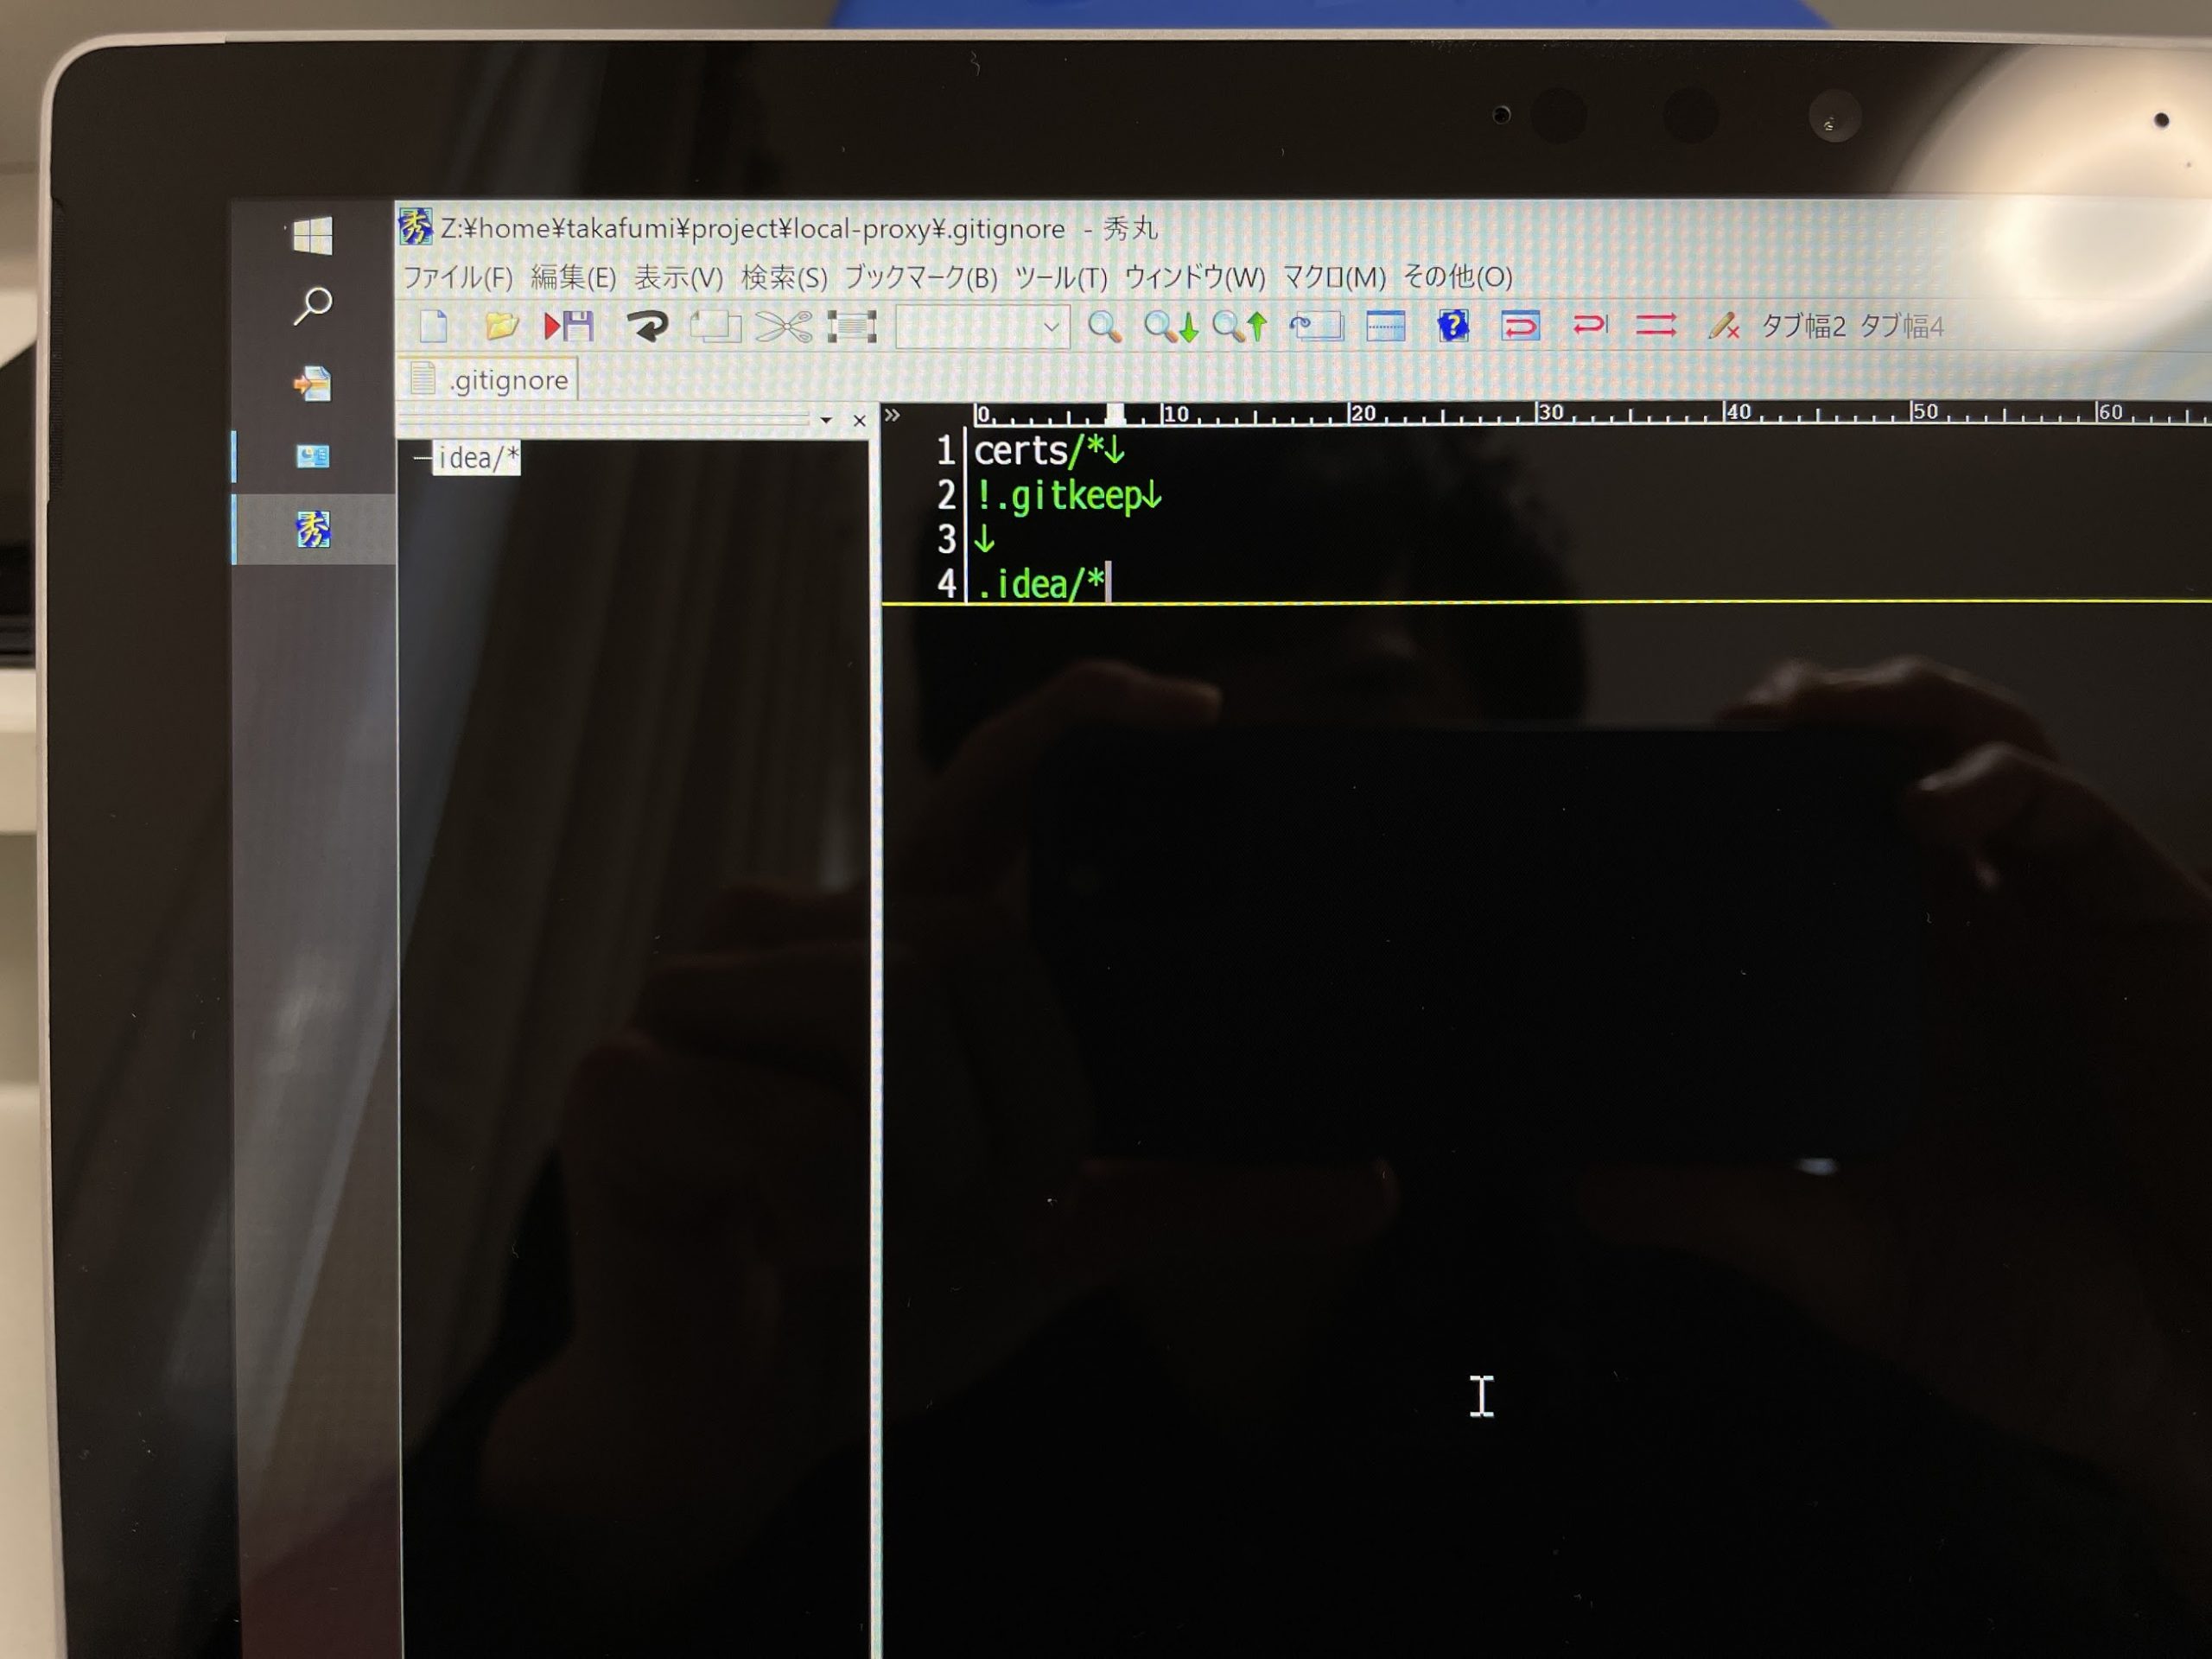Open the ファイル(F) menu
Viewport: 2212px width, 1659px height.
point(457,277)
